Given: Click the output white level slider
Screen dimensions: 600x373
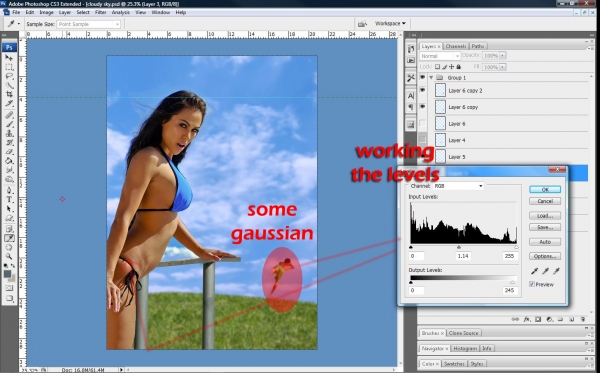Looking at the screenshot, I should tap(512, 282).
